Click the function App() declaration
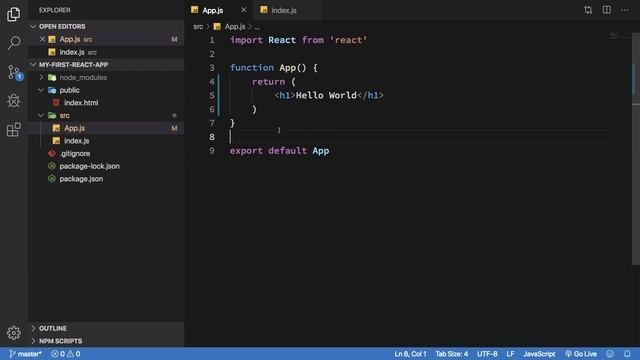The height and width of the screenshot is (360, 640). pos(273,68)
